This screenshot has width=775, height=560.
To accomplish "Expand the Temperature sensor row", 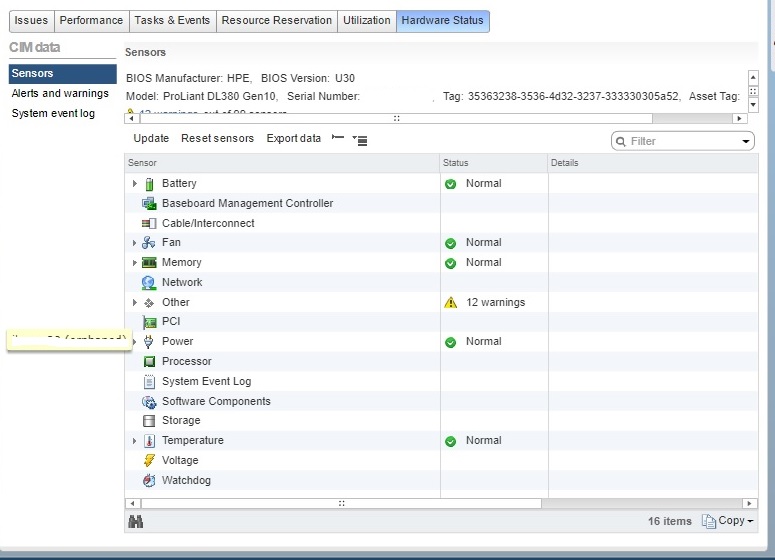I will pyautogui.click(x=134, y=441).
